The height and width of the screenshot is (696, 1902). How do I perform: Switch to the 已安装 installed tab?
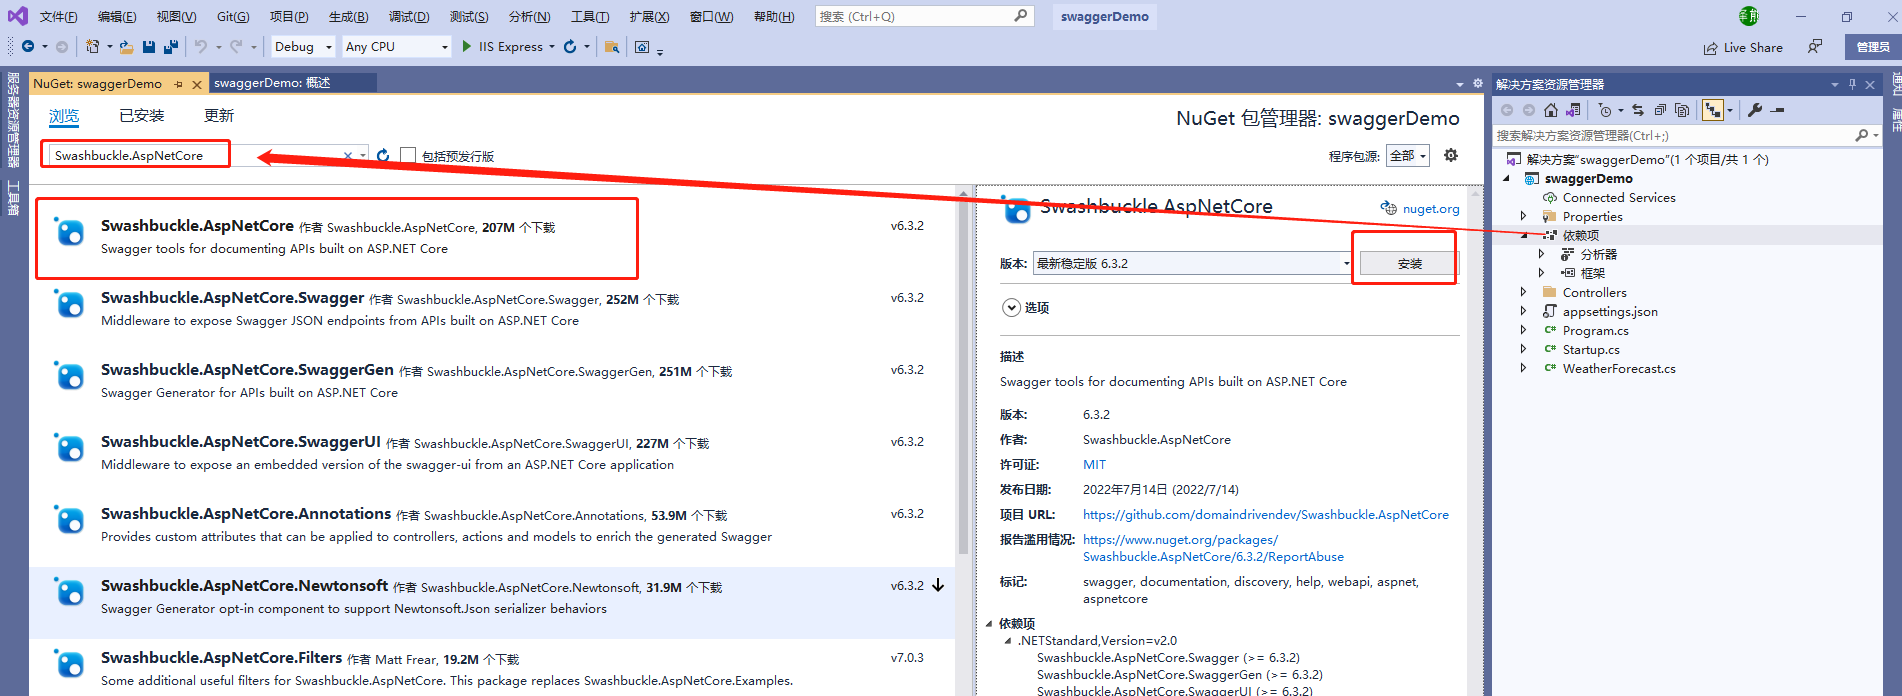pos(142,116)
